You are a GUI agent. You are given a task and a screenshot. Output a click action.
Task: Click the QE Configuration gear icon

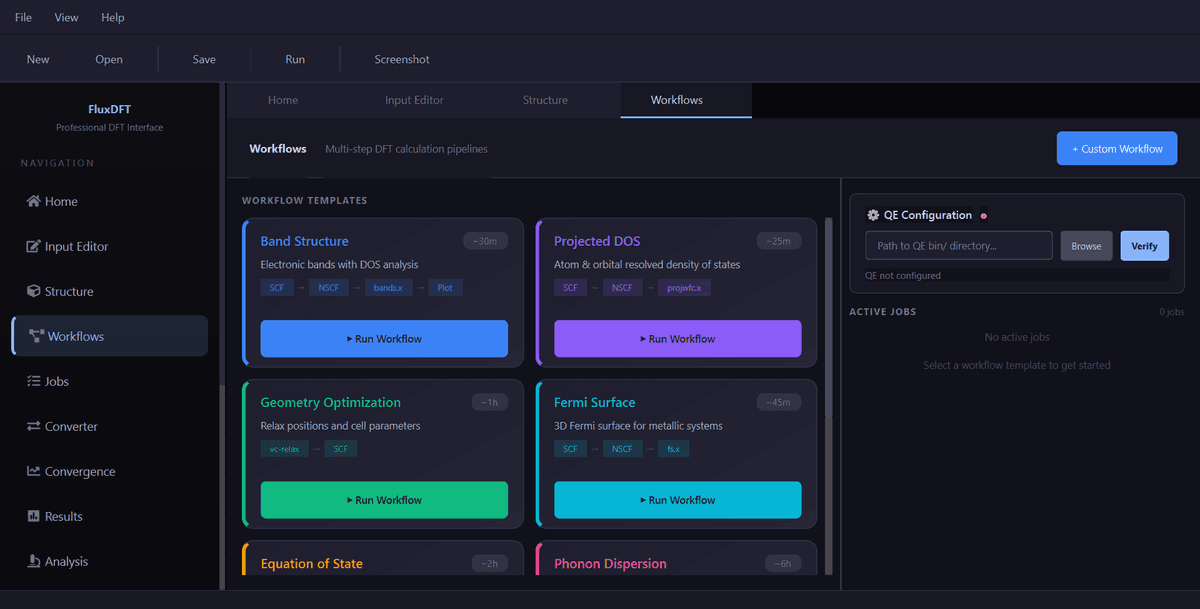point(873,215)
